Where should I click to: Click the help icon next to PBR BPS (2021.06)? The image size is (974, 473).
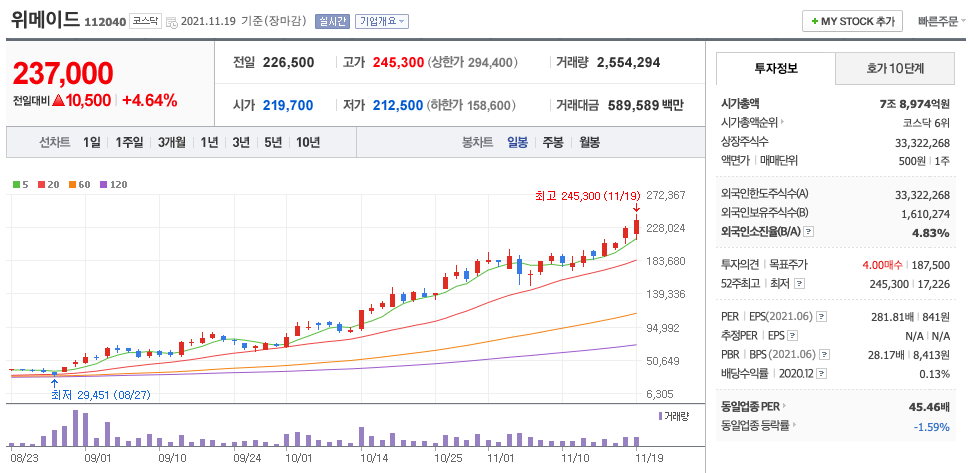(824, 355)
